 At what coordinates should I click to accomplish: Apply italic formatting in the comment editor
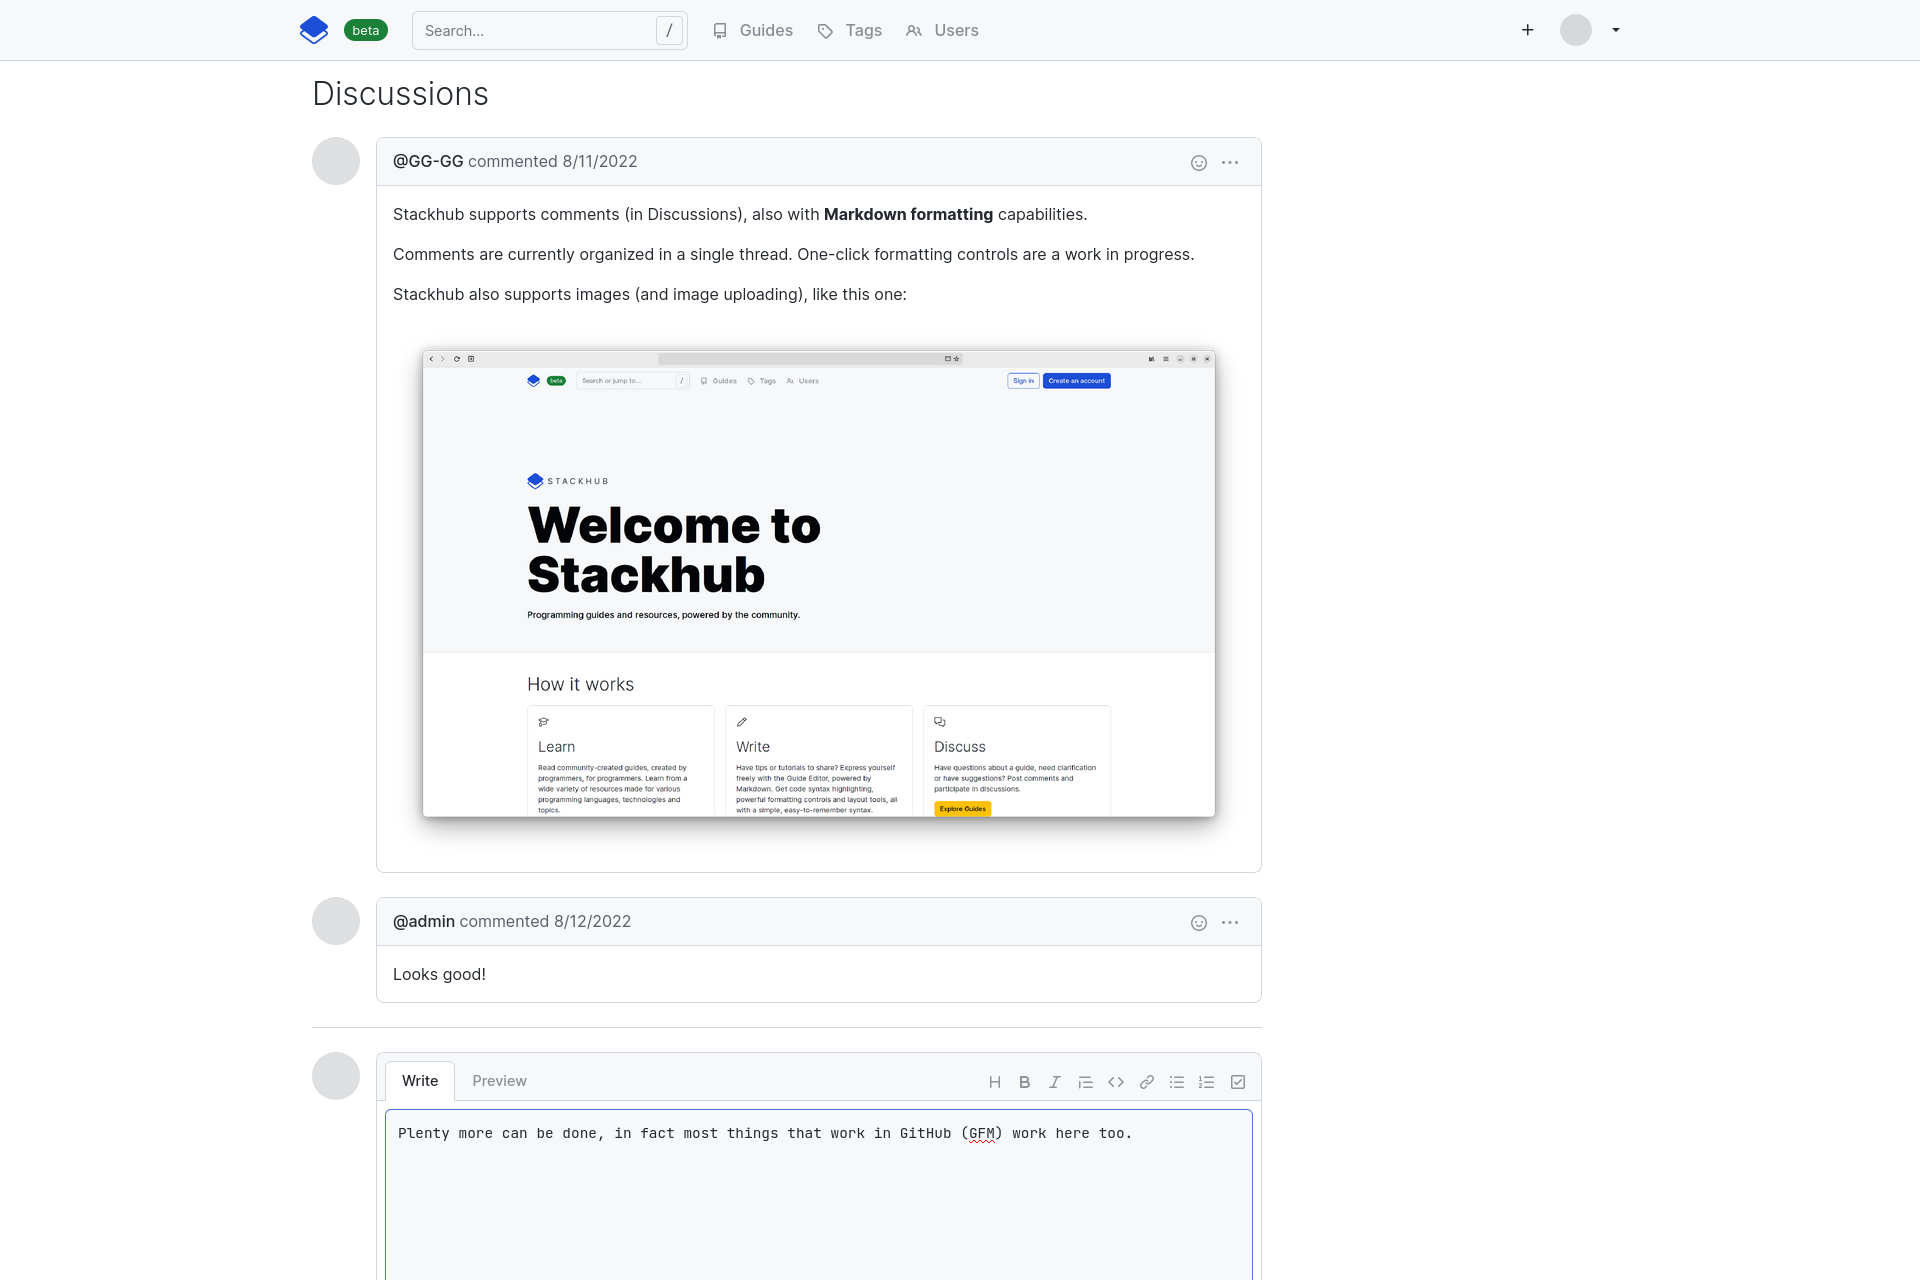tap(1054, 1082)
